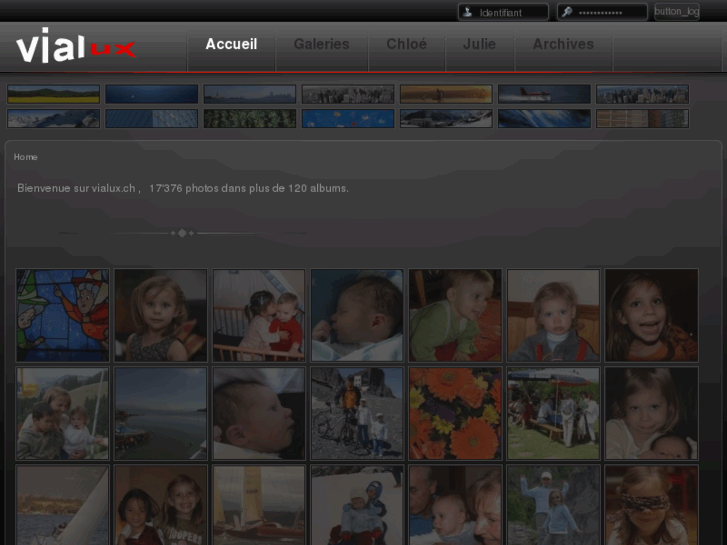
Task: Select the green forest foliage banner
Action: pyautogui.click(x=249, y=118)
